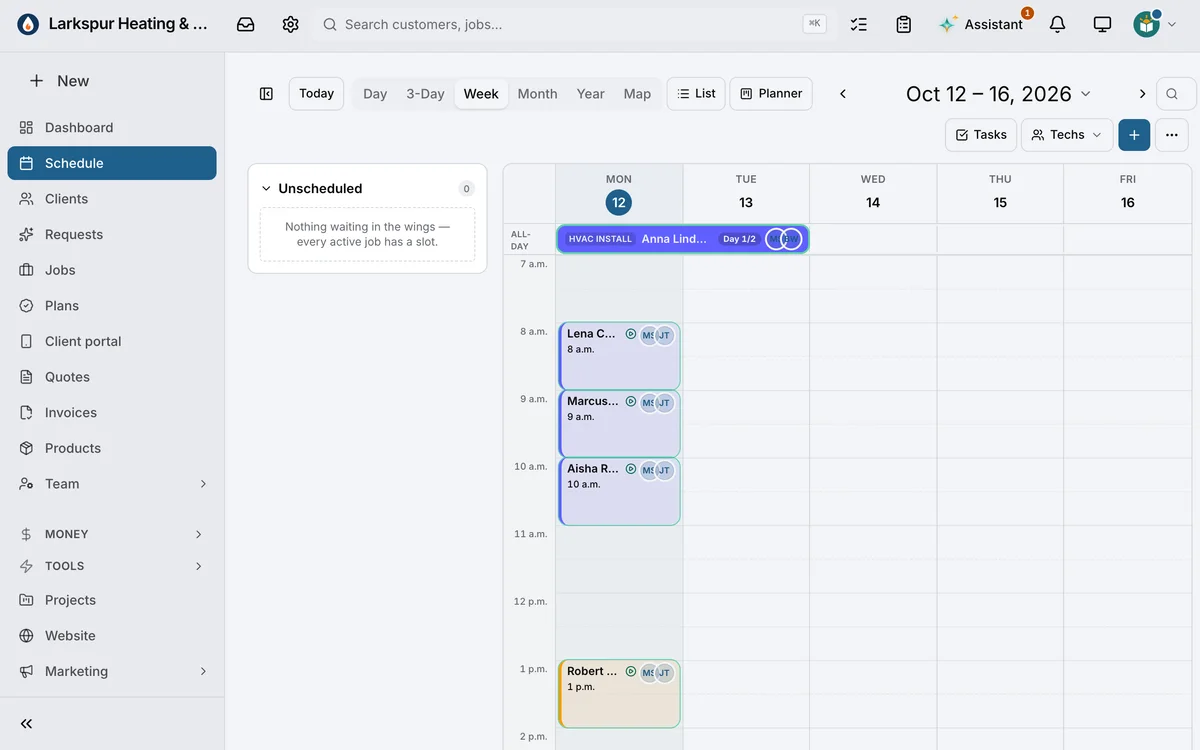This screenshot has height=750, width=1200.
Task: Open notifications bell
Action: [1057, 24]
